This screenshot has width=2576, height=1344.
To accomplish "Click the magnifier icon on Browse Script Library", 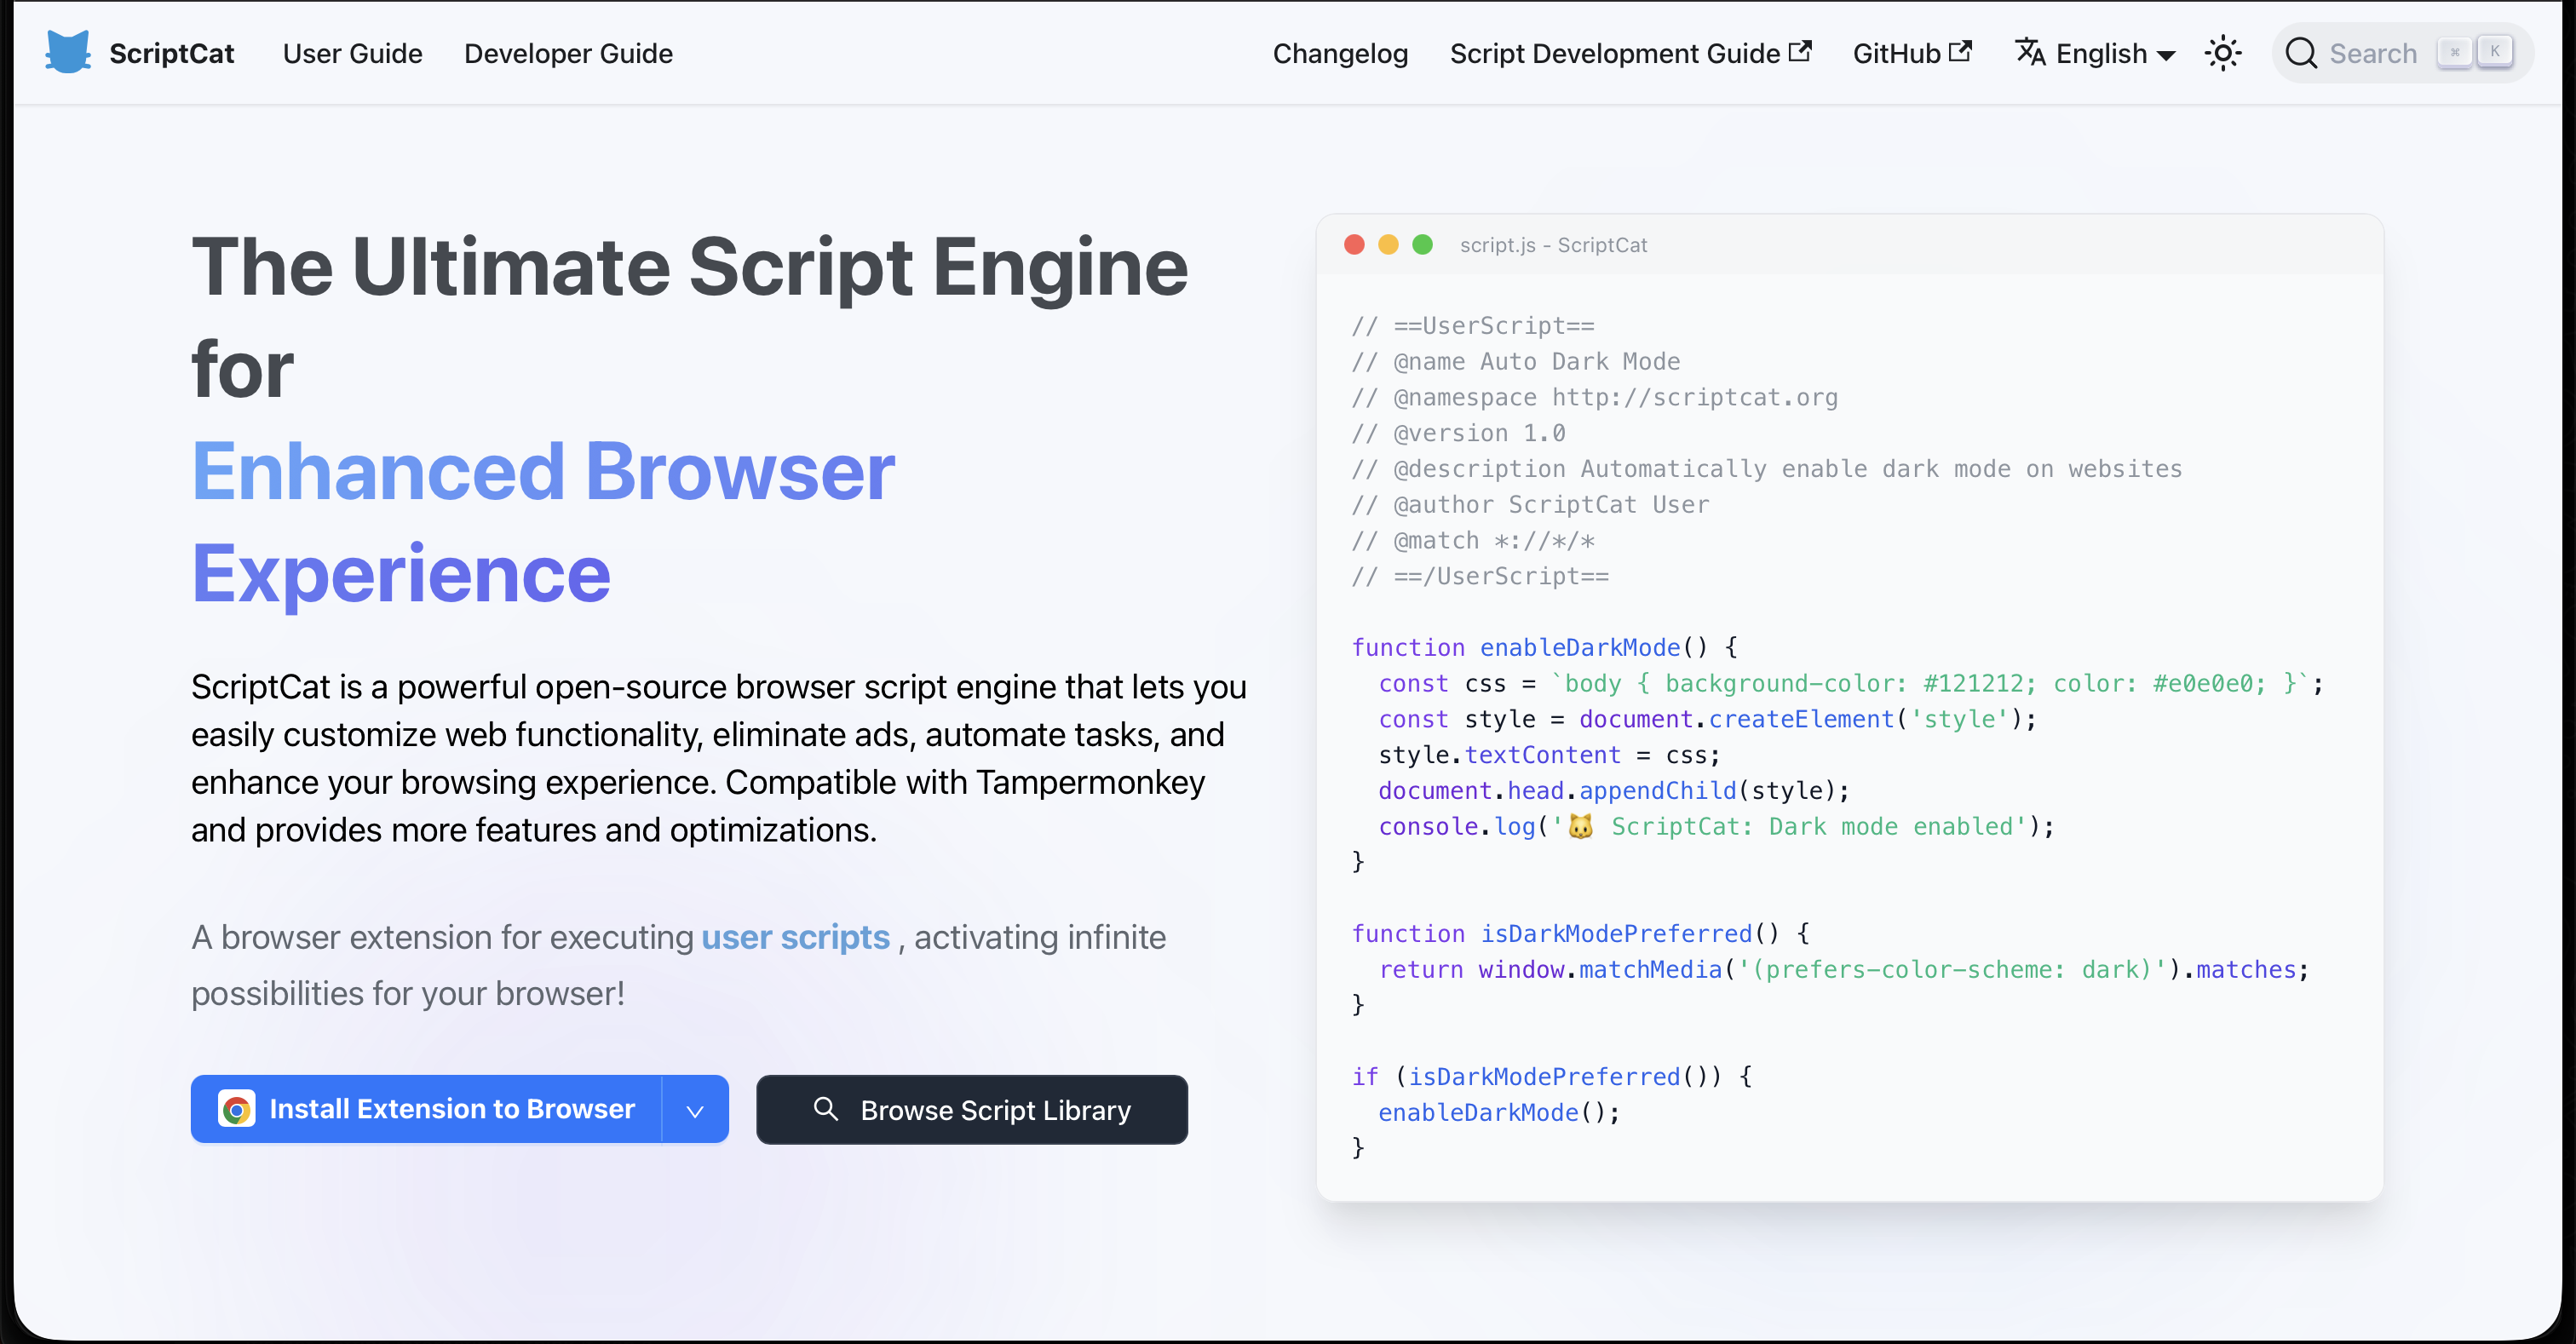I will [826, 1108].
